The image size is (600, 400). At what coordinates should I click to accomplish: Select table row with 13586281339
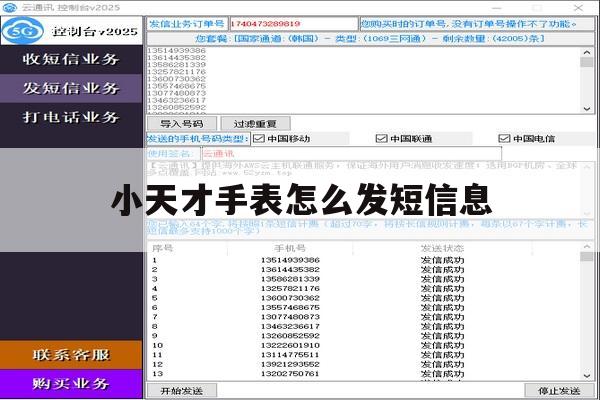(364, 279)
